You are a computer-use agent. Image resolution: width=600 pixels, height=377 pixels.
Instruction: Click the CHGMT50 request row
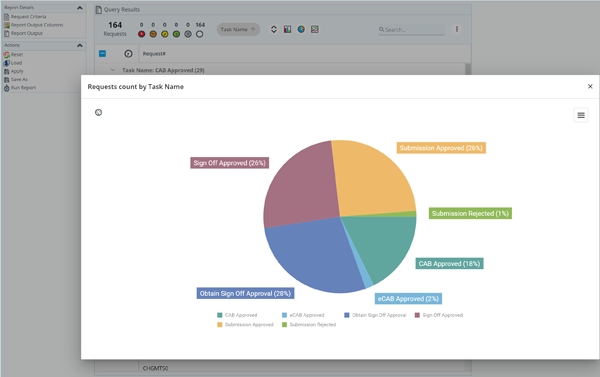click(155, 368)
